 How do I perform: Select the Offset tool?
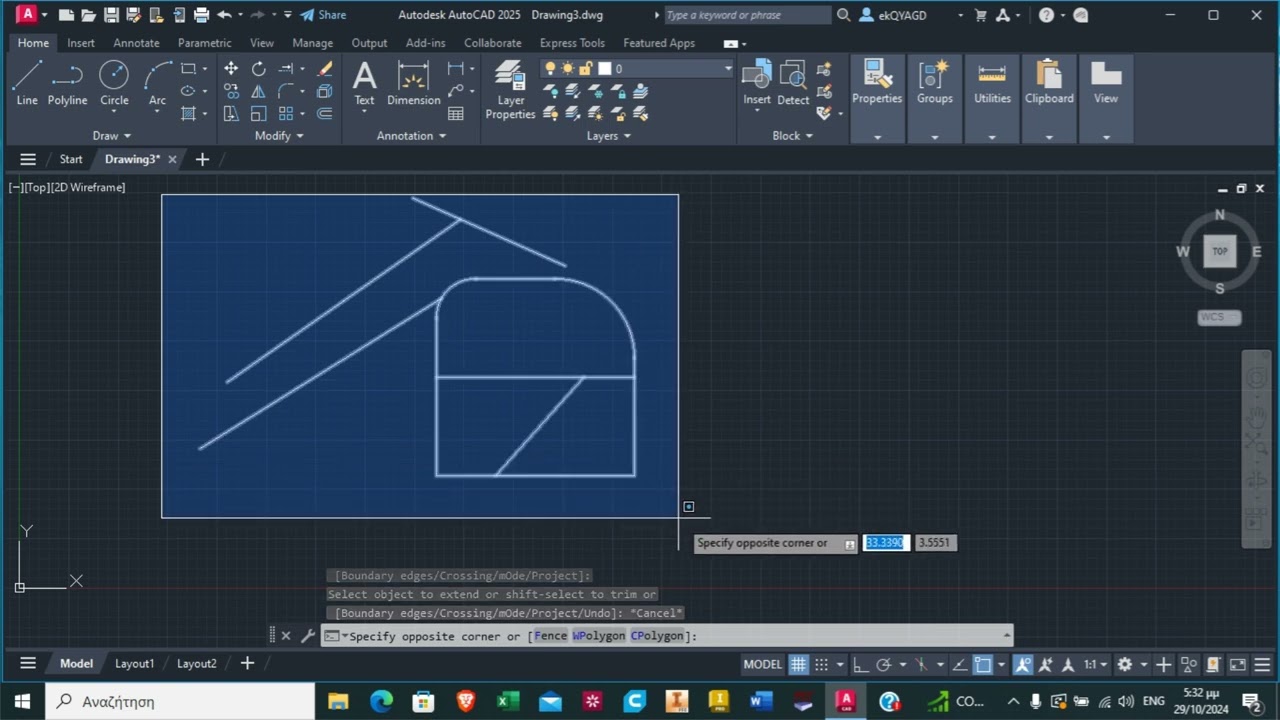click(324, 114)
